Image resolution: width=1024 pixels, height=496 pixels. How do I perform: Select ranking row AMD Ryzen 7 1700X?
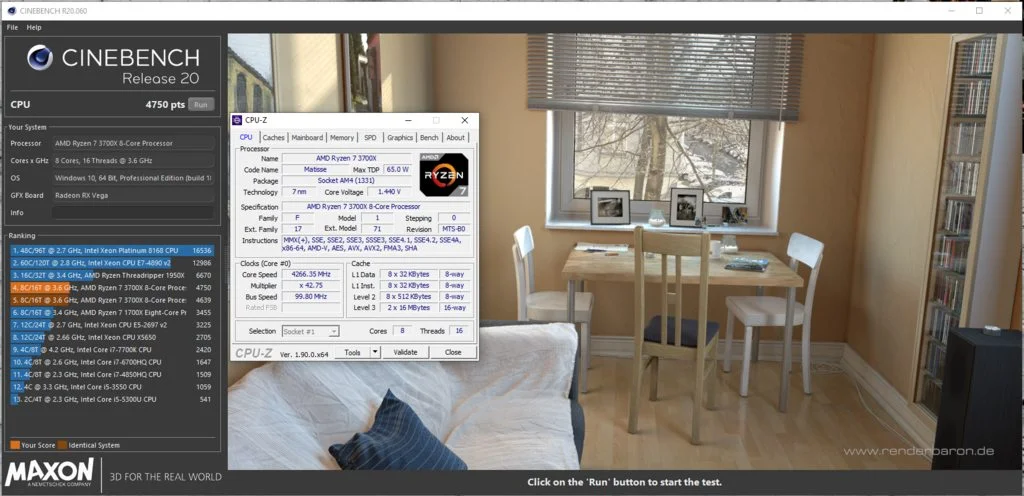(x=112, y=313)
